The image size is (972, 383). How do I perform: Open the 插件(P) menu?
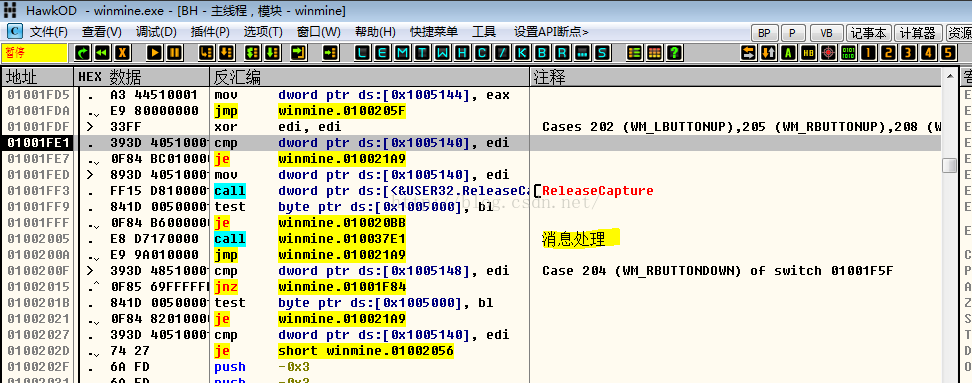210,32
